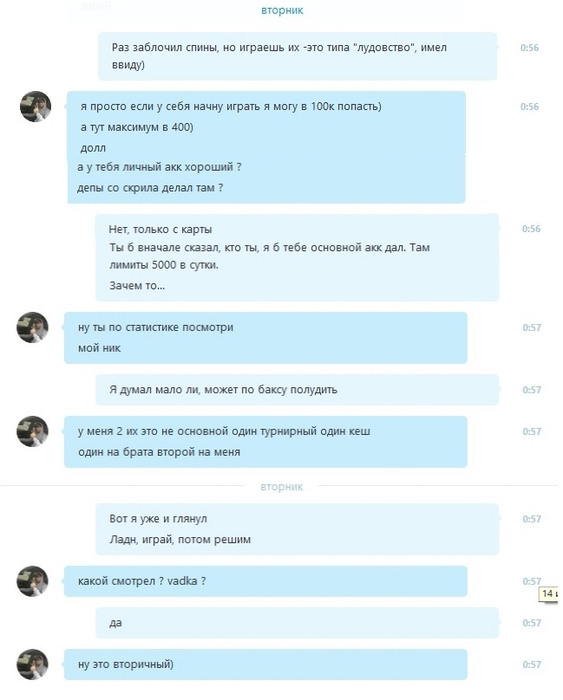This screenshot has width=563, height=700.
Task: Click the 'Я думал мало ли' message bubble
Action: [297, 390]
